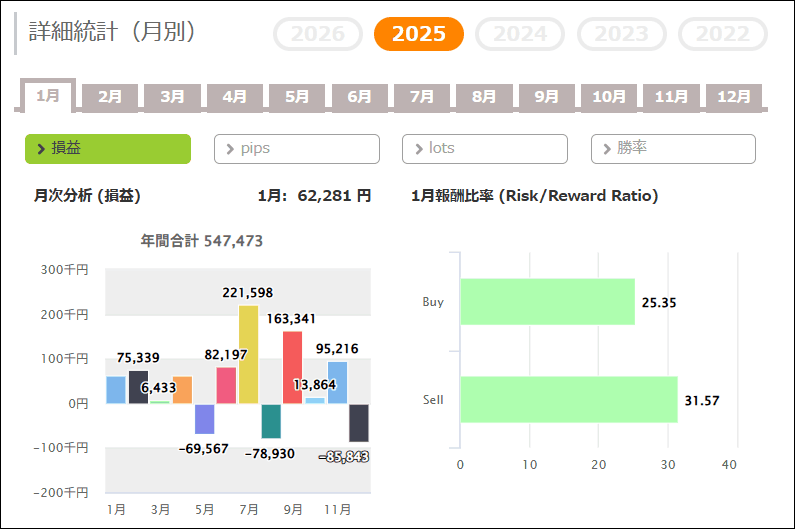The image size is (795, 529).
Task: Expand the pips metric option
Action: coord(297,148)
